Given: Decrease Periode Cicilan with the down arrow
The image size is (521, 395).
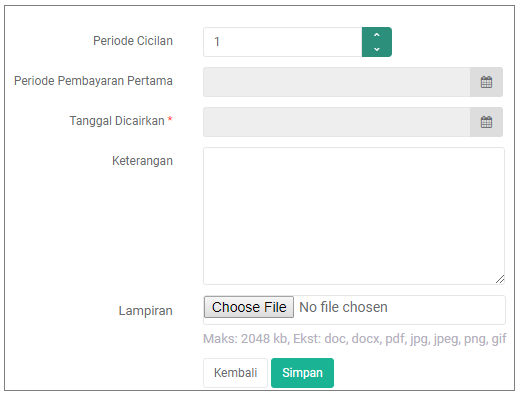Looking at the screenshot, I should [x=377, y=49].
